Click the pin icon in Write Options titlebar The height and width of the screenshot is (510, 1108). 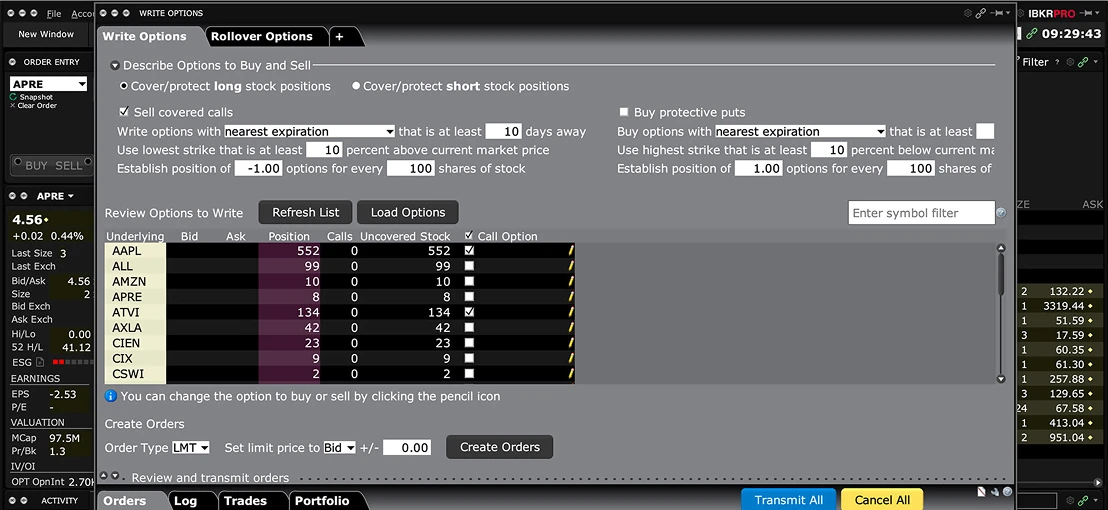pyautogui.click(x=996, y=13)
